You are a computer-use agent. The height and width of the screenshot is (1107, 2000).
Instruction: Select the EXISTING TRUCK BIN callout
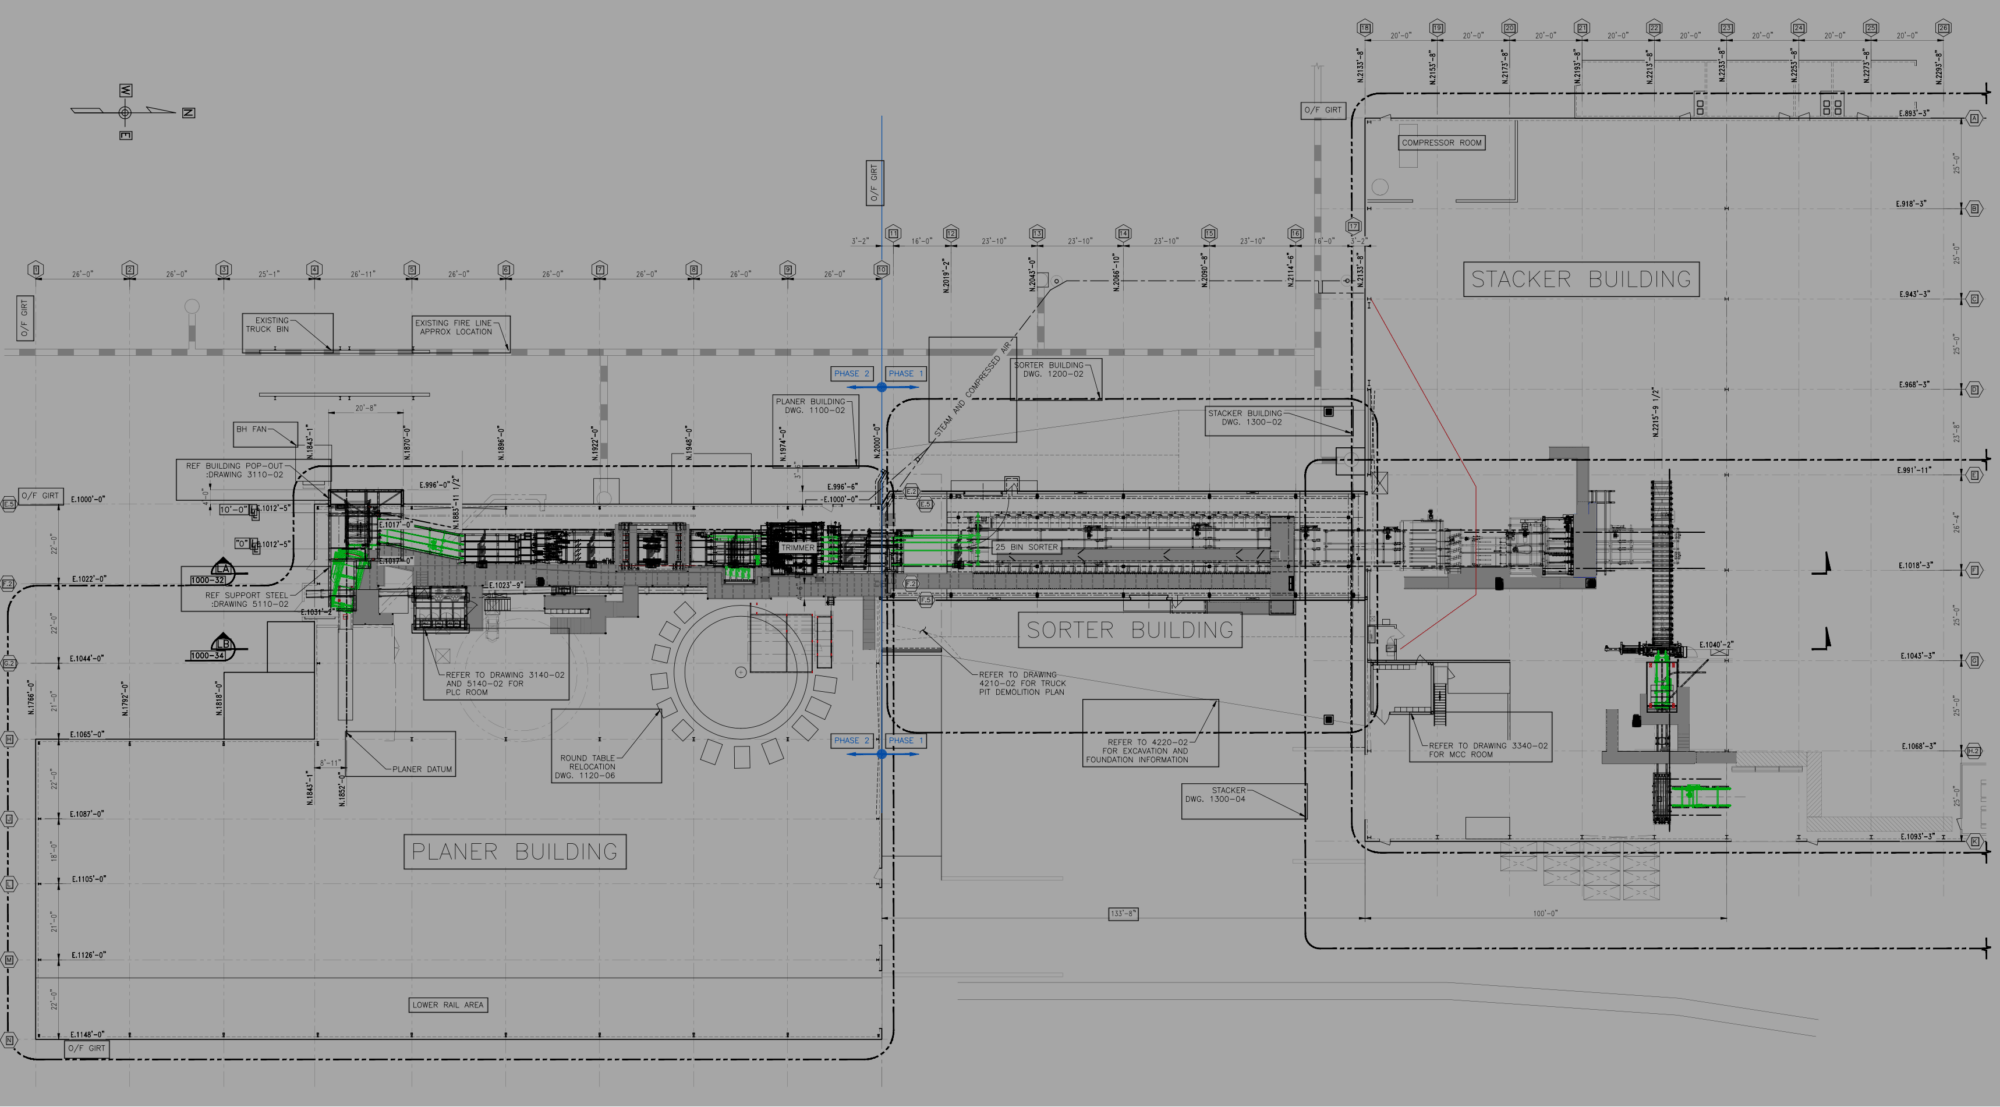(270, 325)
